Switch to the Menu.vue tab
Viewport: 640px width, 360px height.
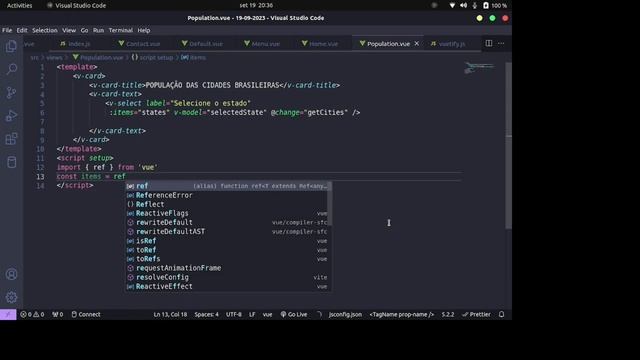click(x=262, y=44)
